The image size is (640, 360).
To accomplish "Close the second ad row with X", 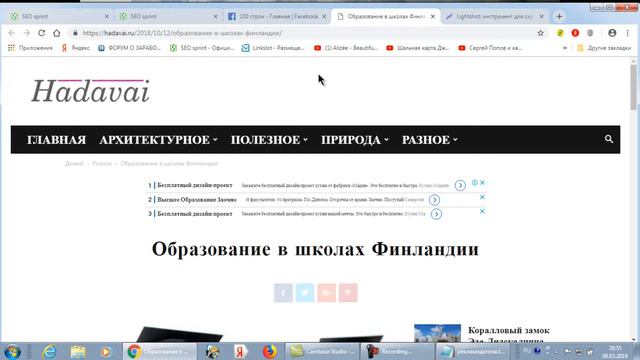I will 482,197.
